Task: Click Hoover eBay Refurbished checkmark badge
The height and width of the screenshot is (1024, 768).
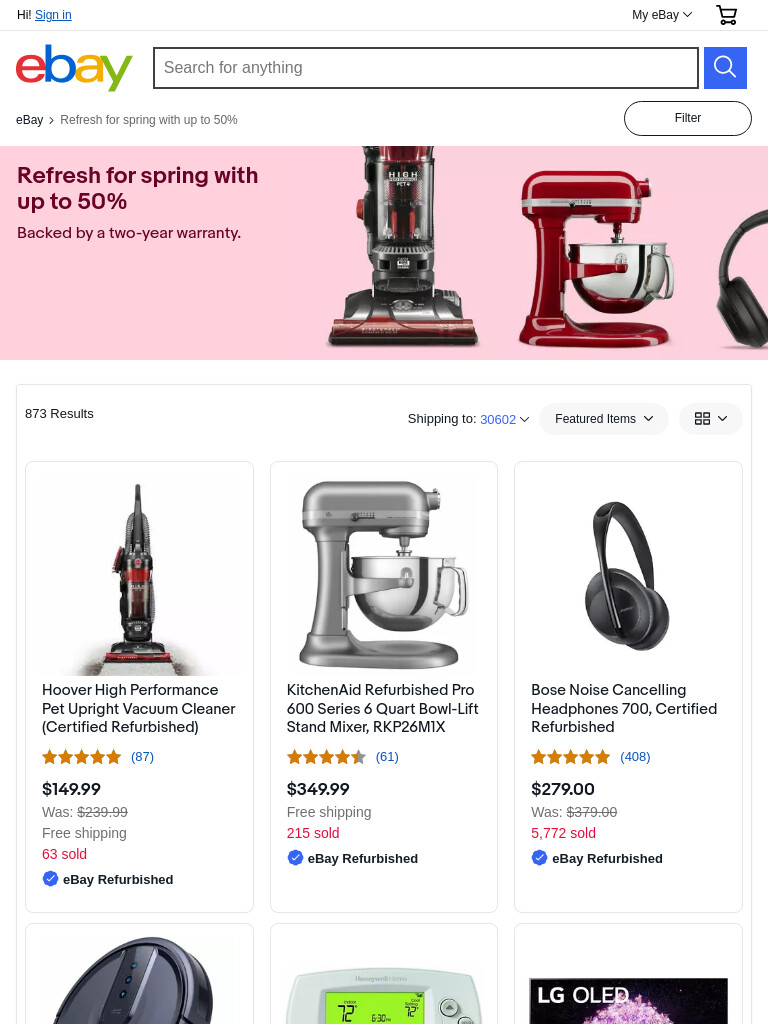Action: 50,878
